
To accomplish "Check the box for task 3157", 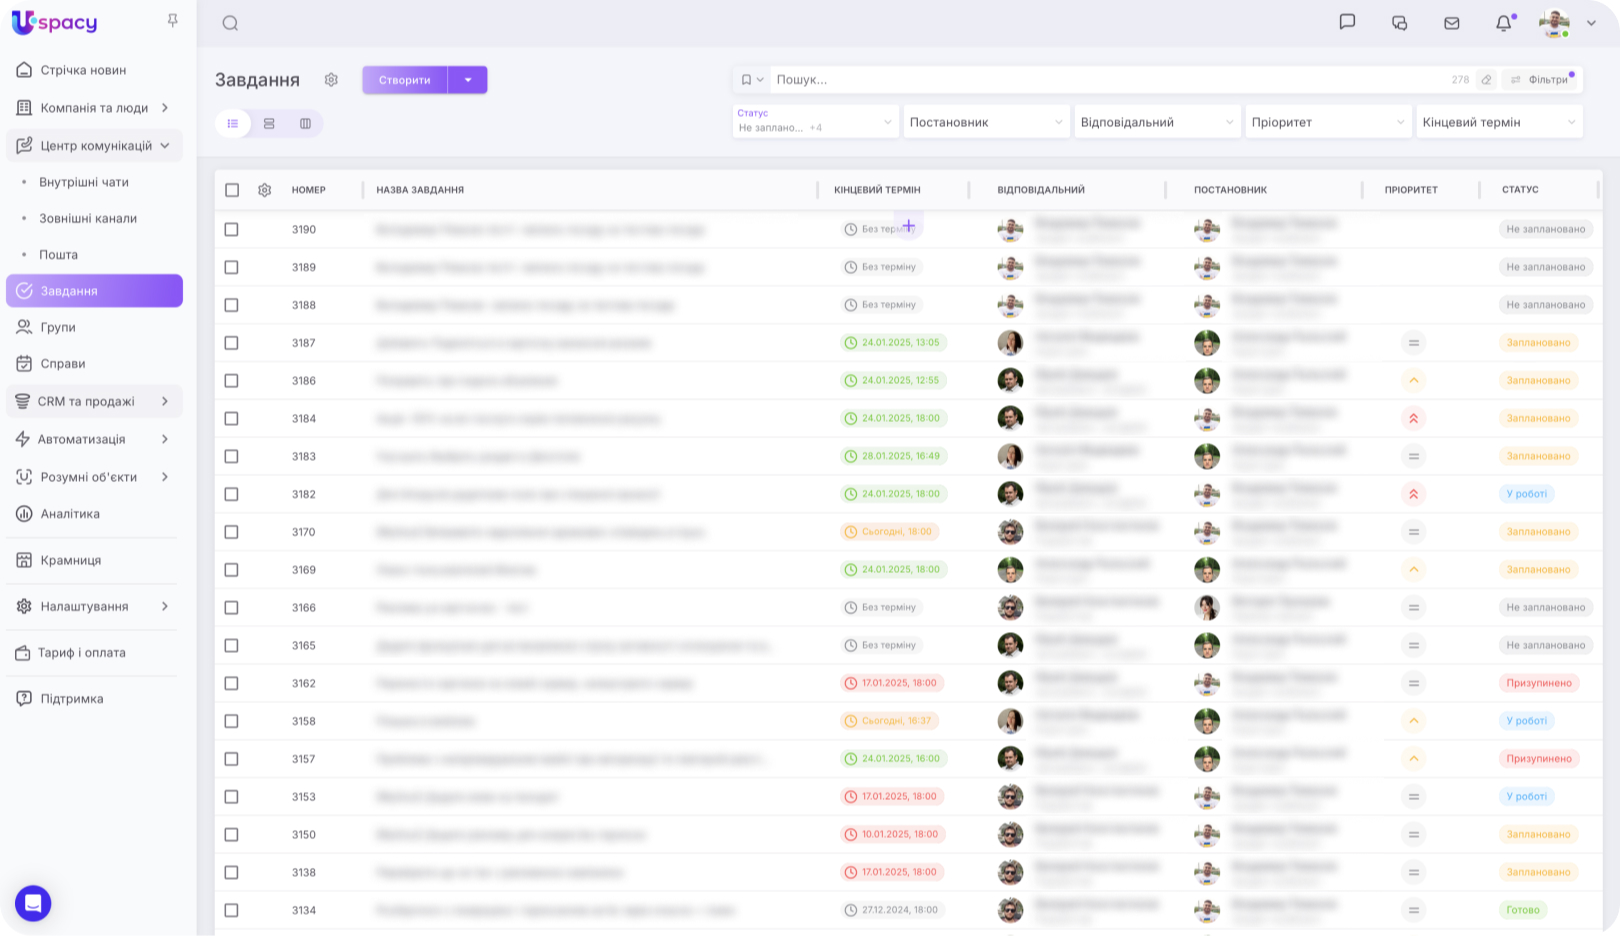I will coord(231,759).
